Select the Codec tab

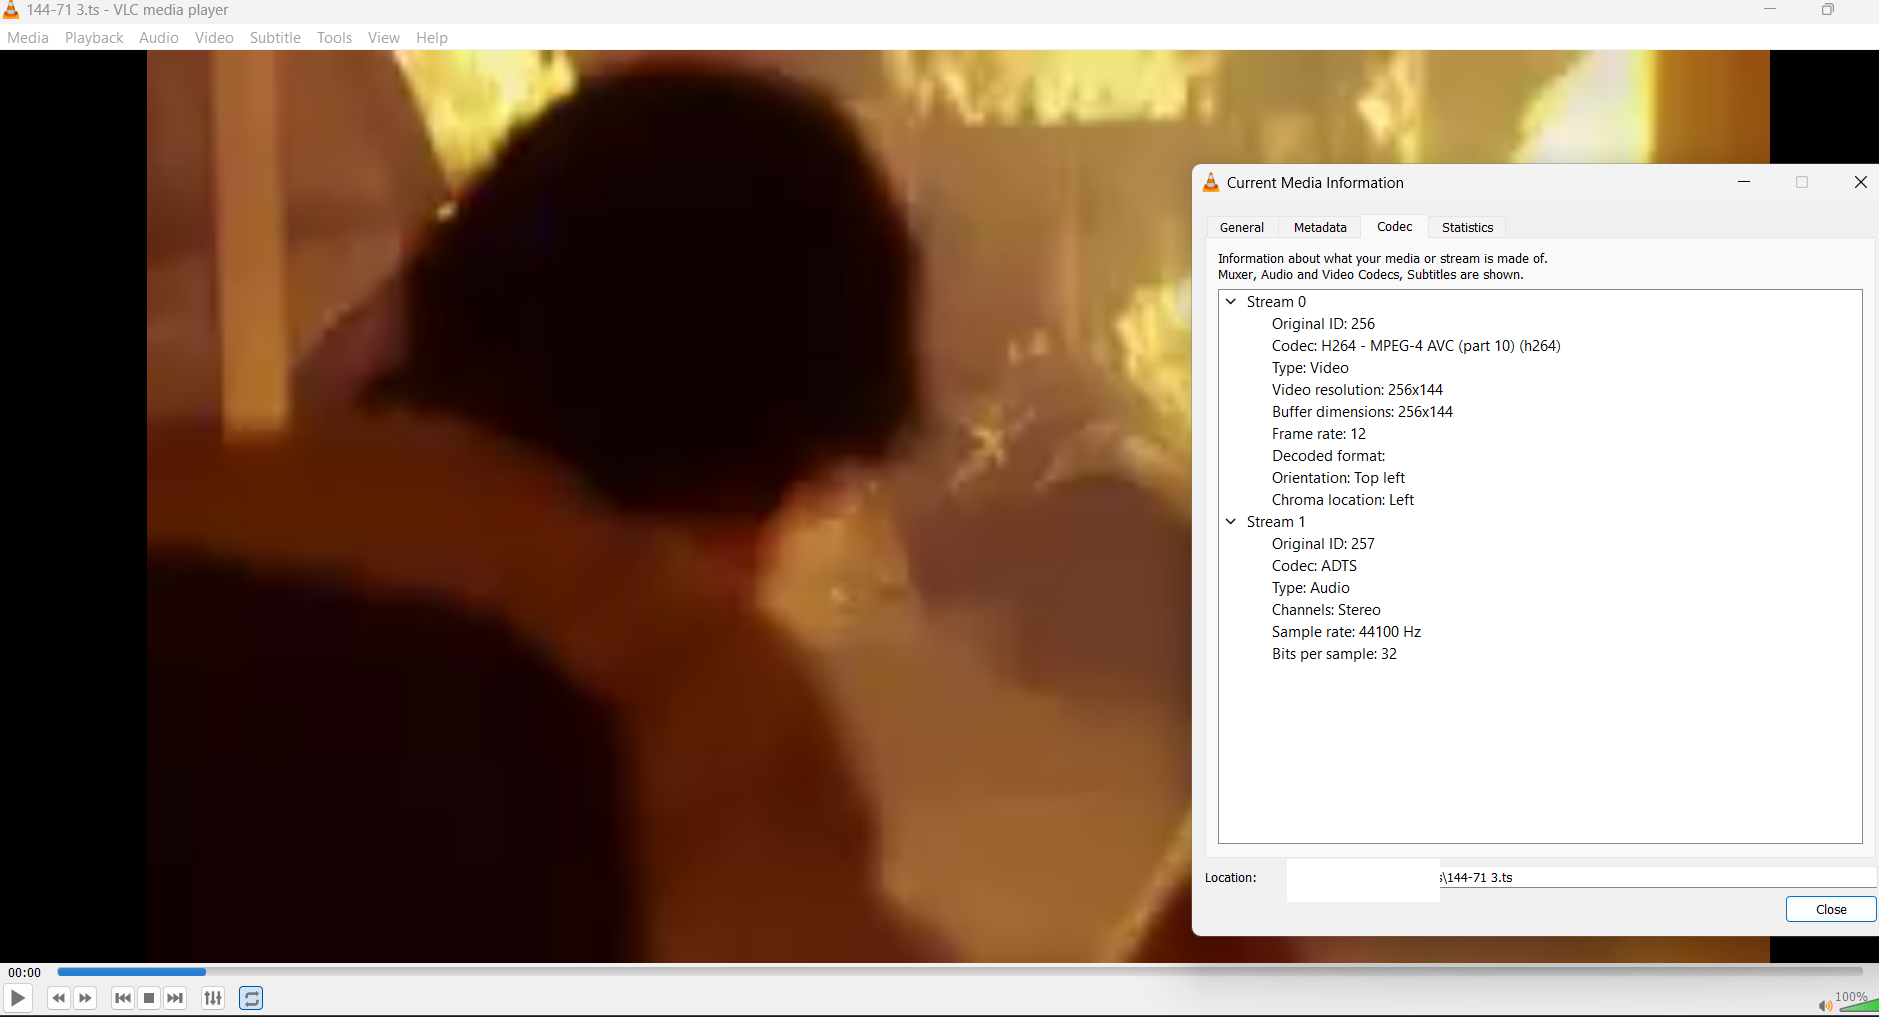[1395, 227]
